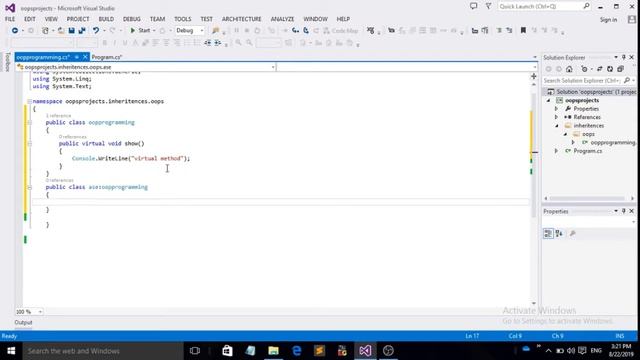640x360 pixels.
Task: Click the feedback speech bubble icon
Action: 473,7
